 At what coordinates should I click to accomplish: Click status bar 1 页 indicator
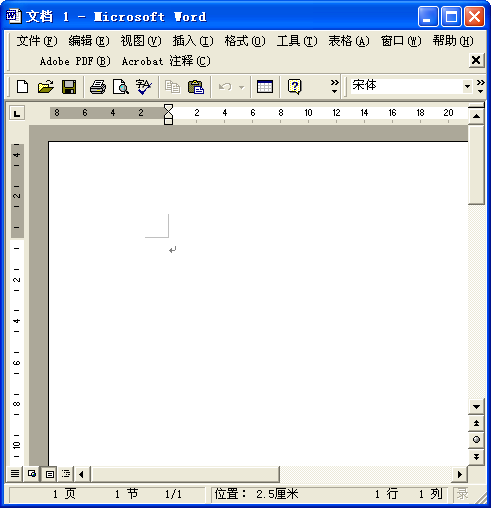(64, 494)
